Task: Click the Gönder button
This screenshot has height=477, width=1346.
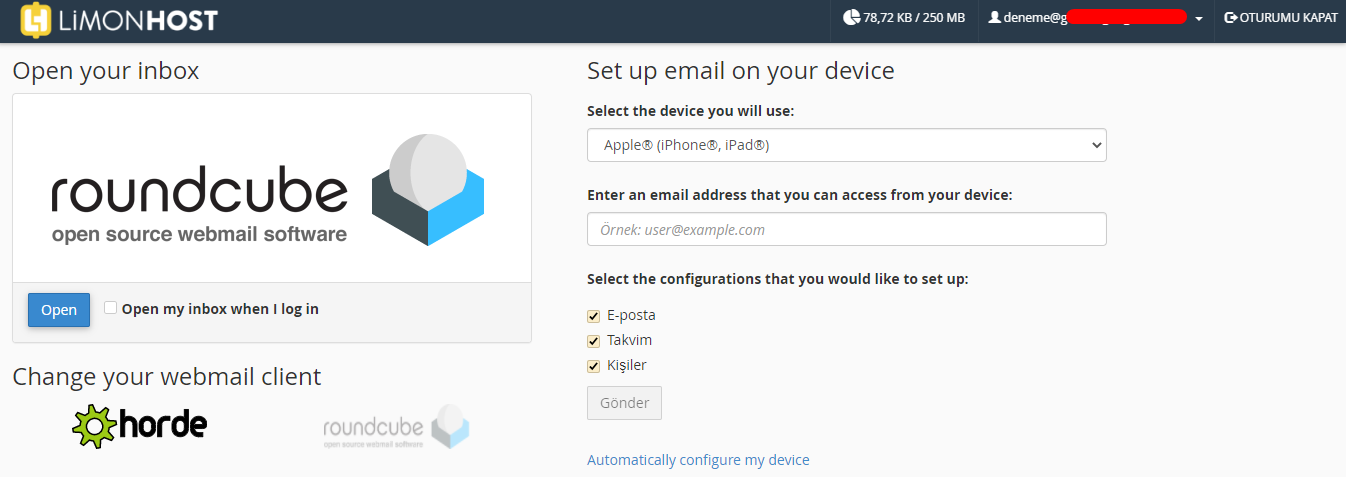Action: pos(624,403)
